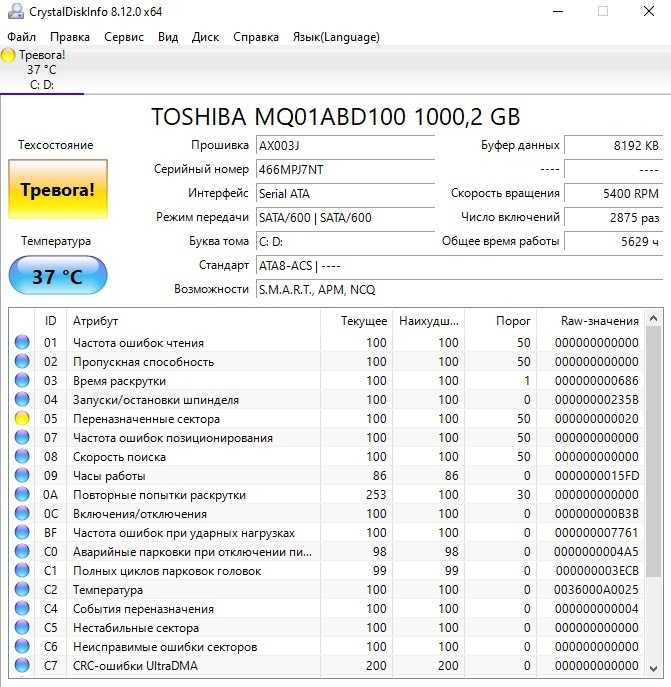Open the Язык(Language) menu
The height and width of the screenshot is (687, 671).
pos(336,37)
